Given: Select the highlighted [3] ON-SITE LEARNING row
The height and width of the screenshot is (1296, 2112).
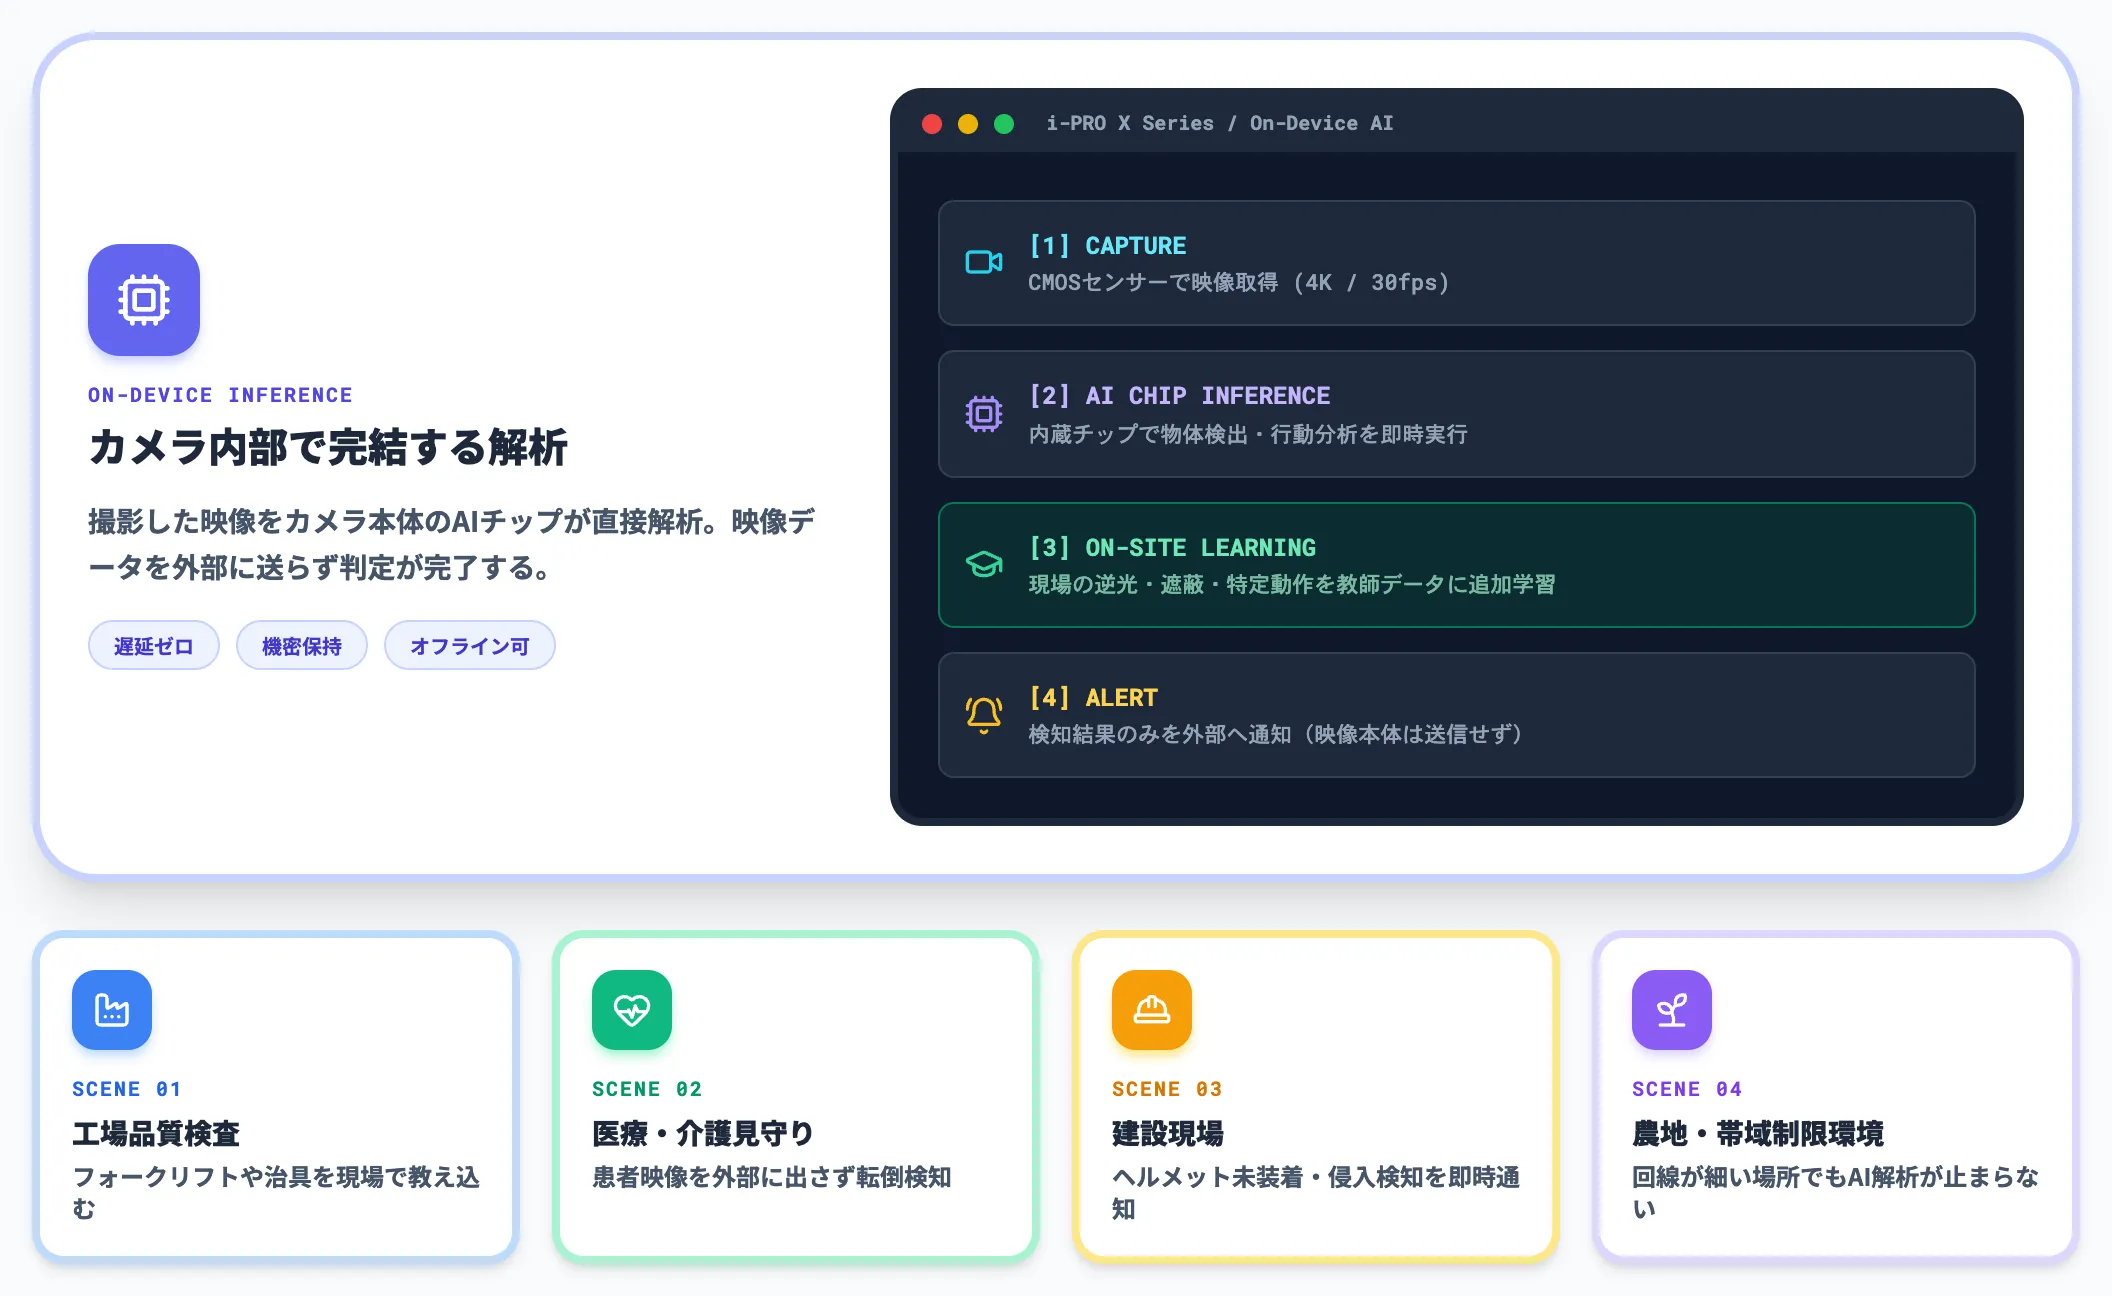Looking at the screenshot, I should [x=1456, y=565].
